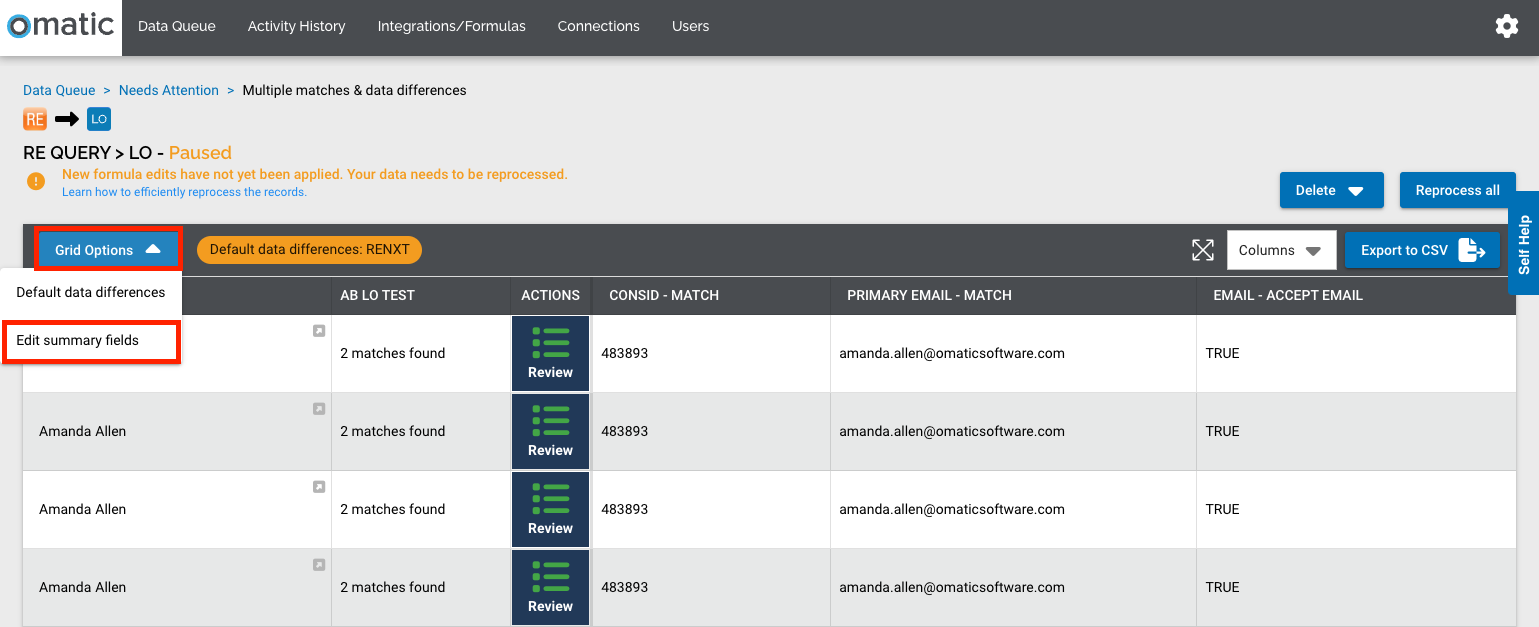Screen dimensions: 1539x627
Task: Click the ACTIONS column header
Action: click(550, 295)
